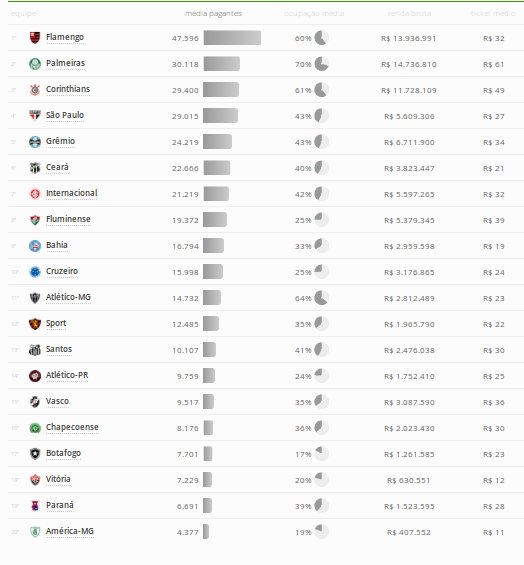The width and height of the screenshot is (524, 565).
Task: Click the Palmeiras club crest icon
Action: pyautogui.click(x=35, y=64)
